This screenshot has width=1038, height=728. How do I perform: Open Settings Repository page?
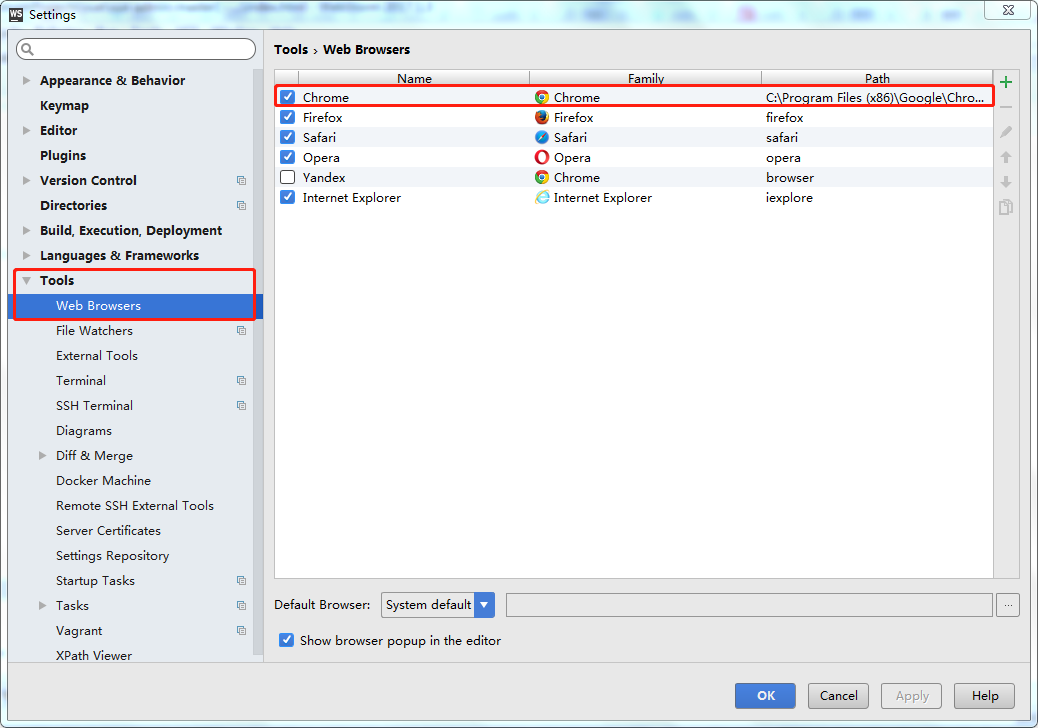point(113,556)
